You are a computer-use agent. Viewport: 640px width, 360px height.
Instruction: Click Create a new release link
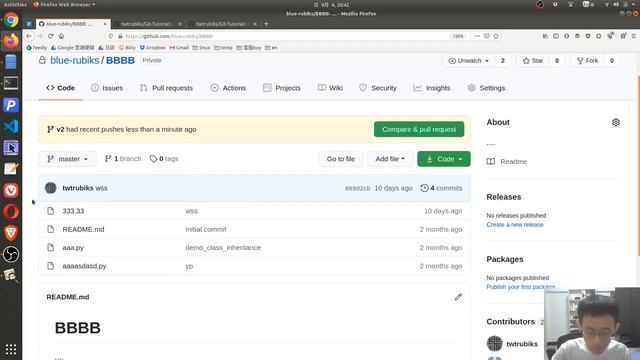(x=515, y=224)
